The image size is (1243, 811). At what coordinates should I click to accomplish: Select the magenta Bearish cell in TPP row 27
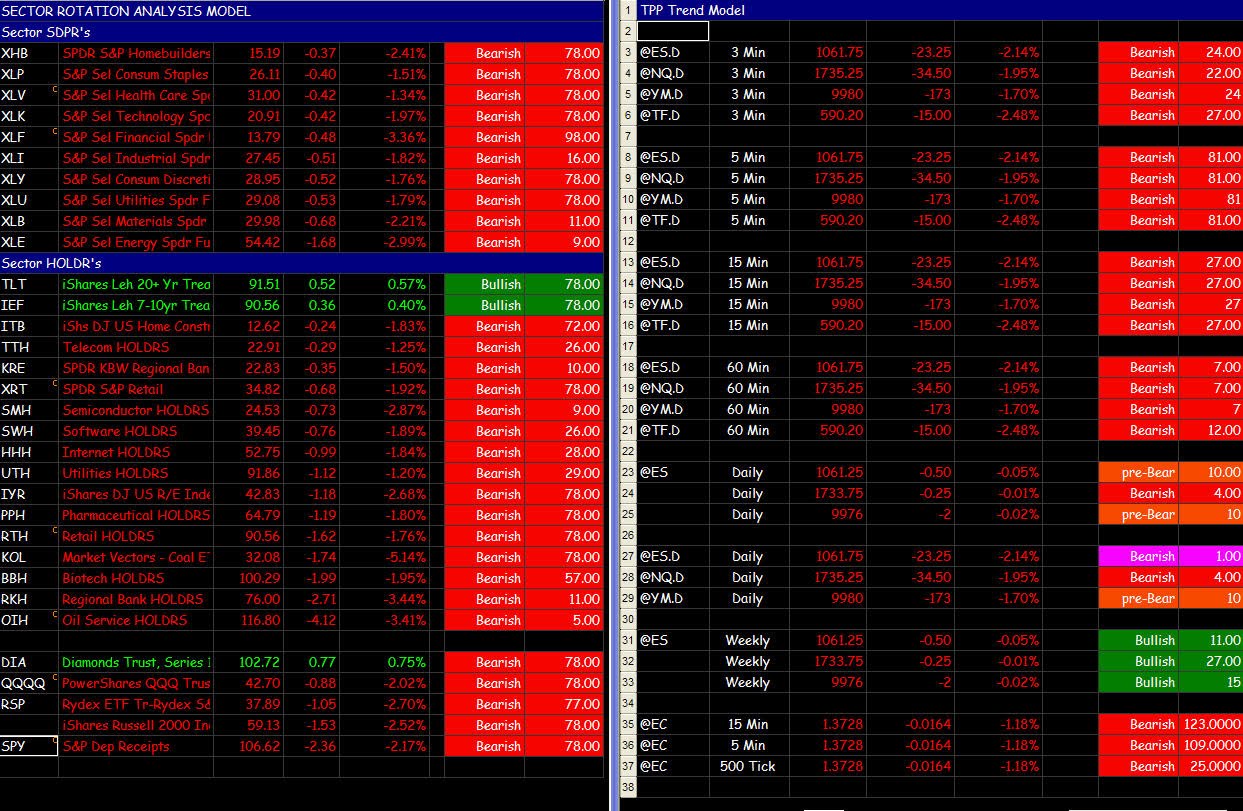click(x=1138, y=556)
